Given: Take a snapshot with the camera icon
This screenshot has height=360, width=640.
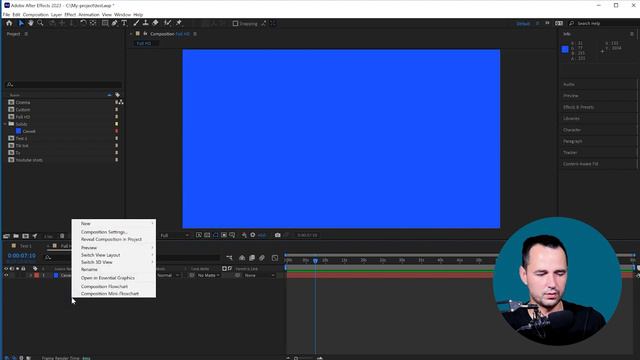Looking at the screenshot, I should tap(278, 235).
